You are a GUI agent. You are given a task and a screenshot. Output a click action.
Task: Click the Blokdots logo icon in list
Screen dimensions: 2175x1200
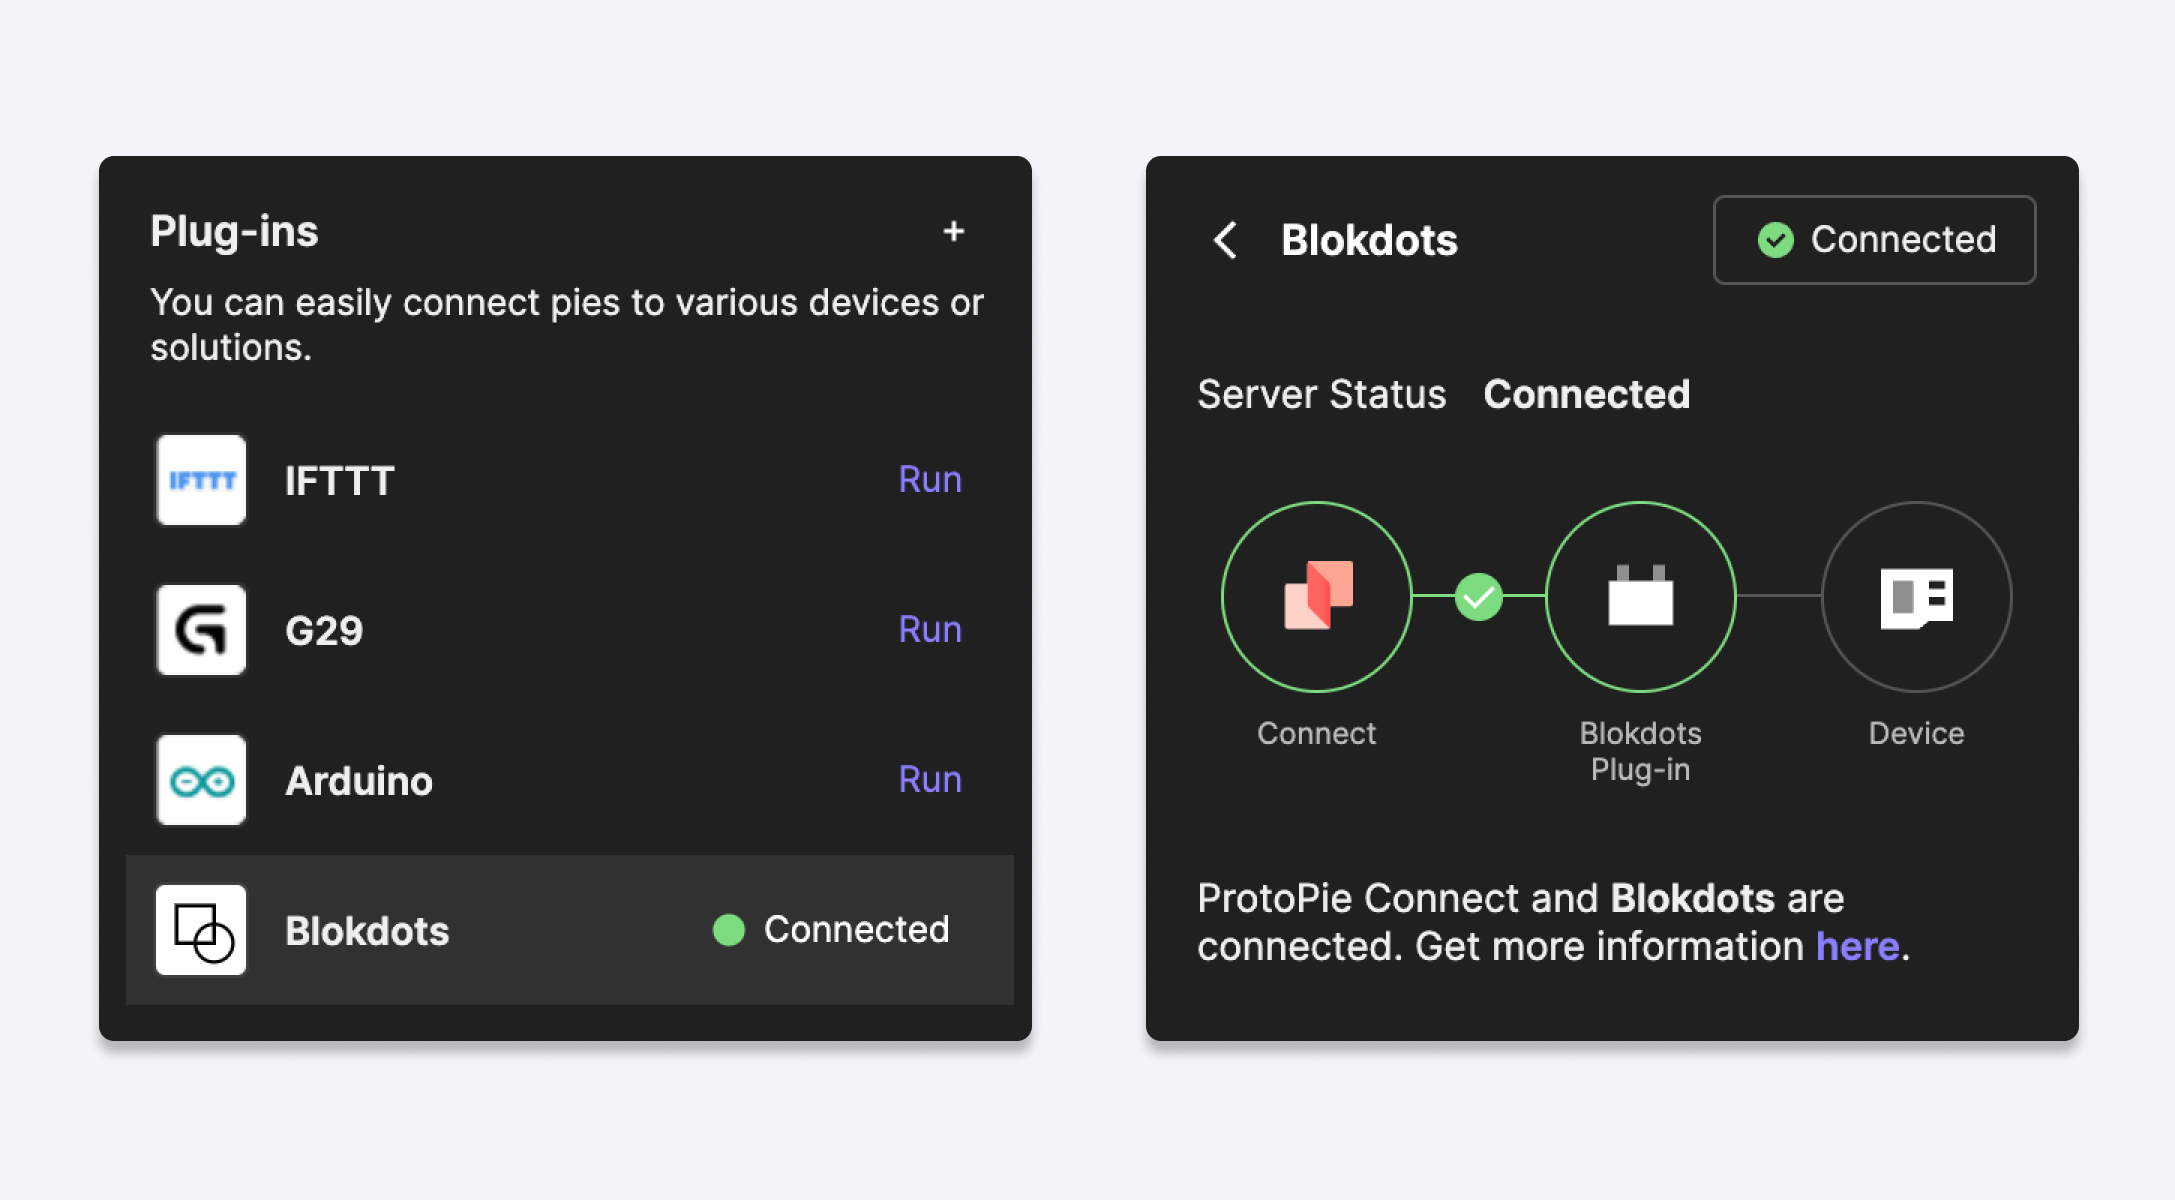pyautogui.click(x=201, y=930)
